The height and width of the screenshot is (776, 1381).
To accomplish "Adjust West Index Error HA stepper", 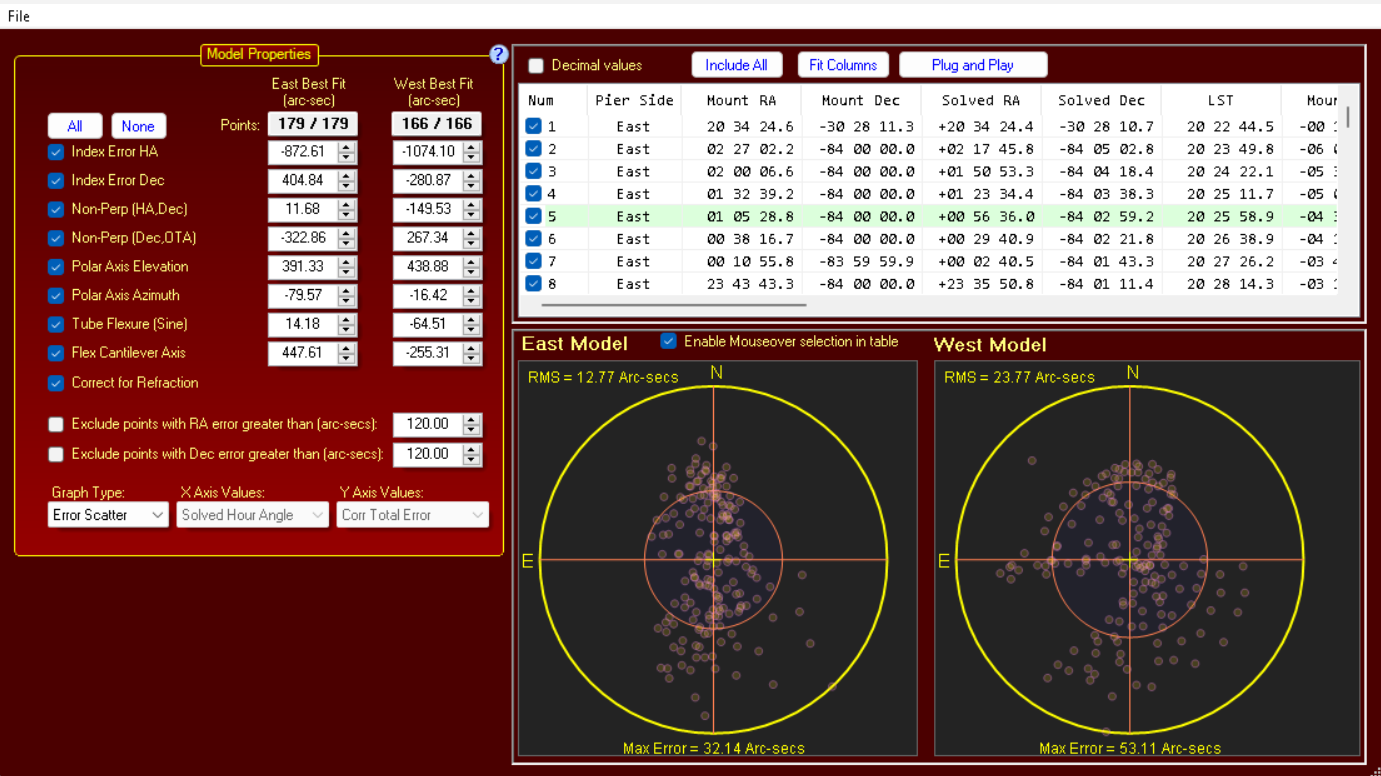I will 472,152.
